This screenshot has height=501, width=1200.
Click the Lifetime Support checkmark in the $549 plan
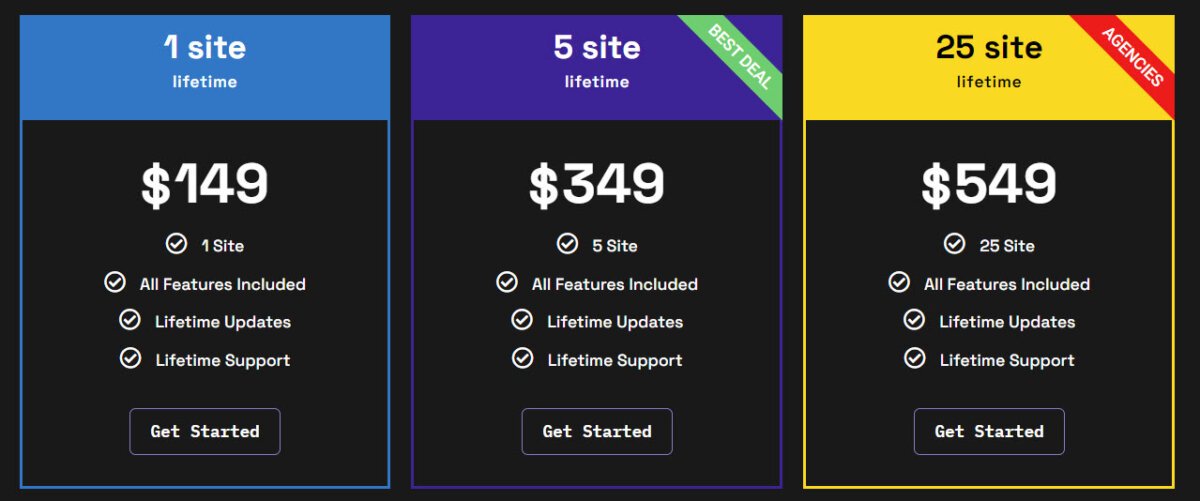(914, 358)
